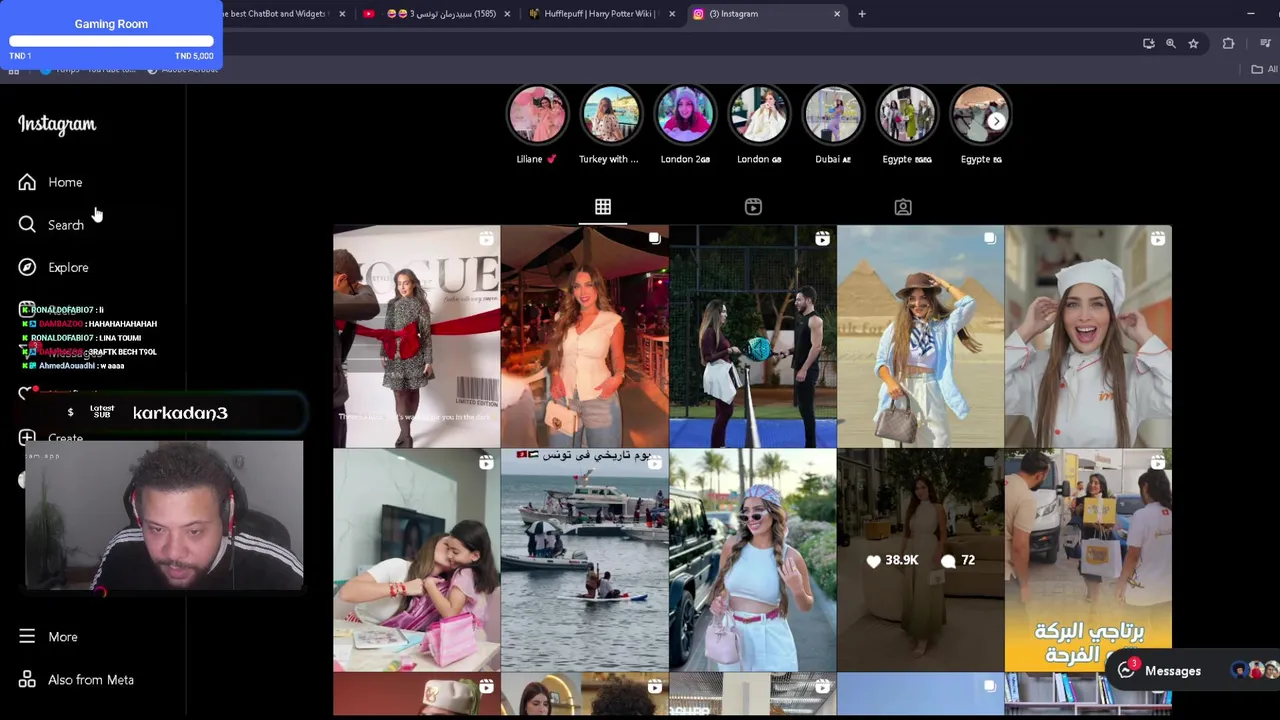This screenshot has width=1280, height=720.
Task: Close the Hufflepuff wiki tab
Action: pos(672,14)
